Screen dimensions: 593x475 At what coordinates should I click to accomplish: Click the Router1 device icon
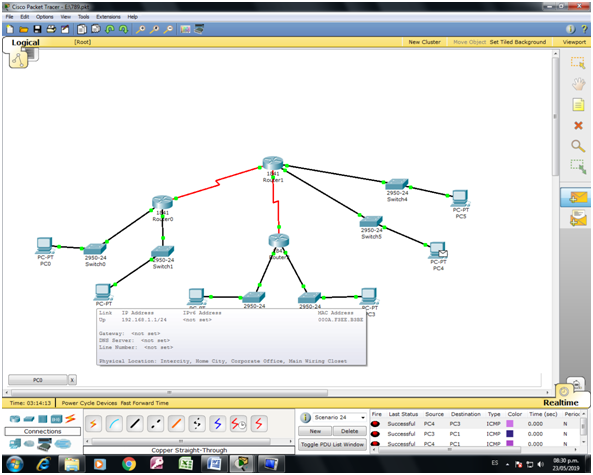coord(273,163)
